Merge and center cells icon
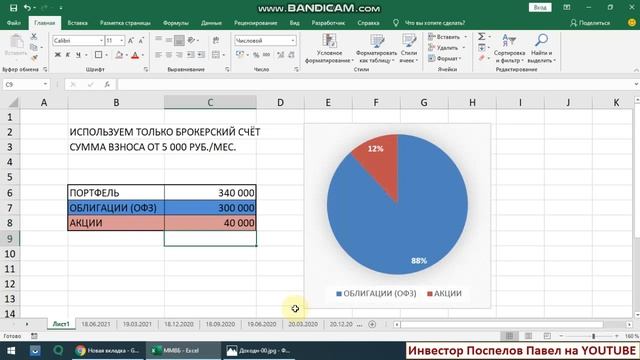The width and height of the screenshot is (640, 360). tap(216, 55)
